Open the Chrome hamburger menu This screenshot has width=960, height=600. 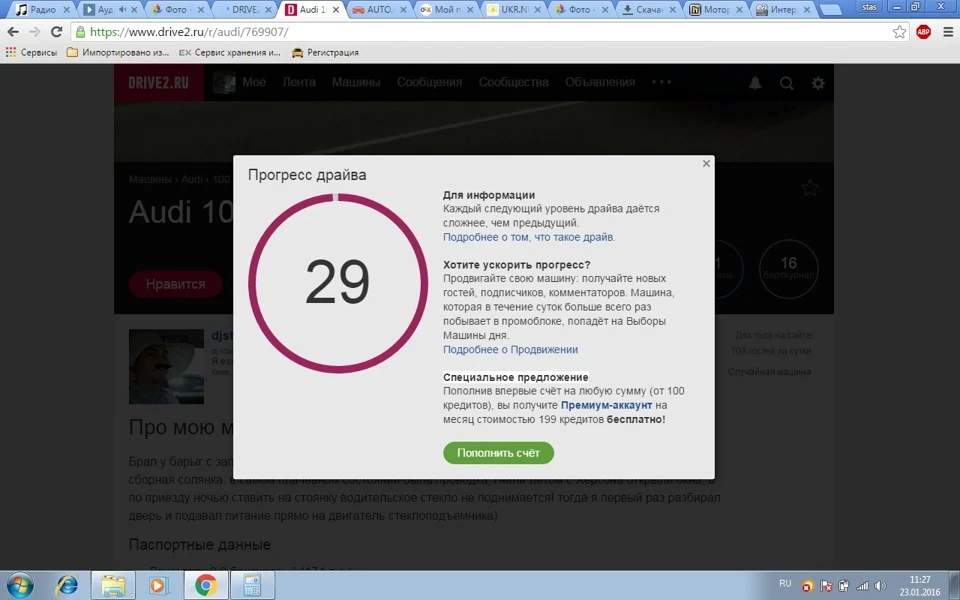pyautogui.click(x=948, y=32)
